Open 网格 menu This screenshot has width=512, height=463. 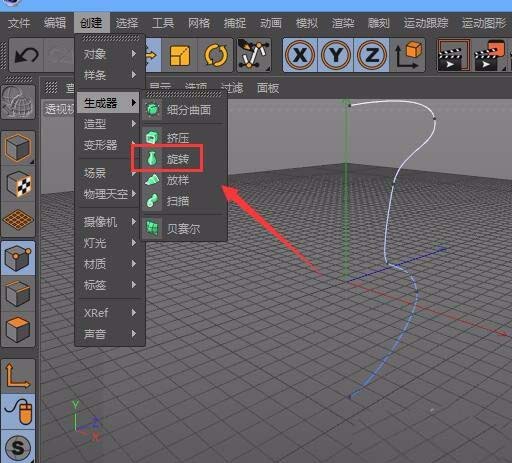pos(199,23)
